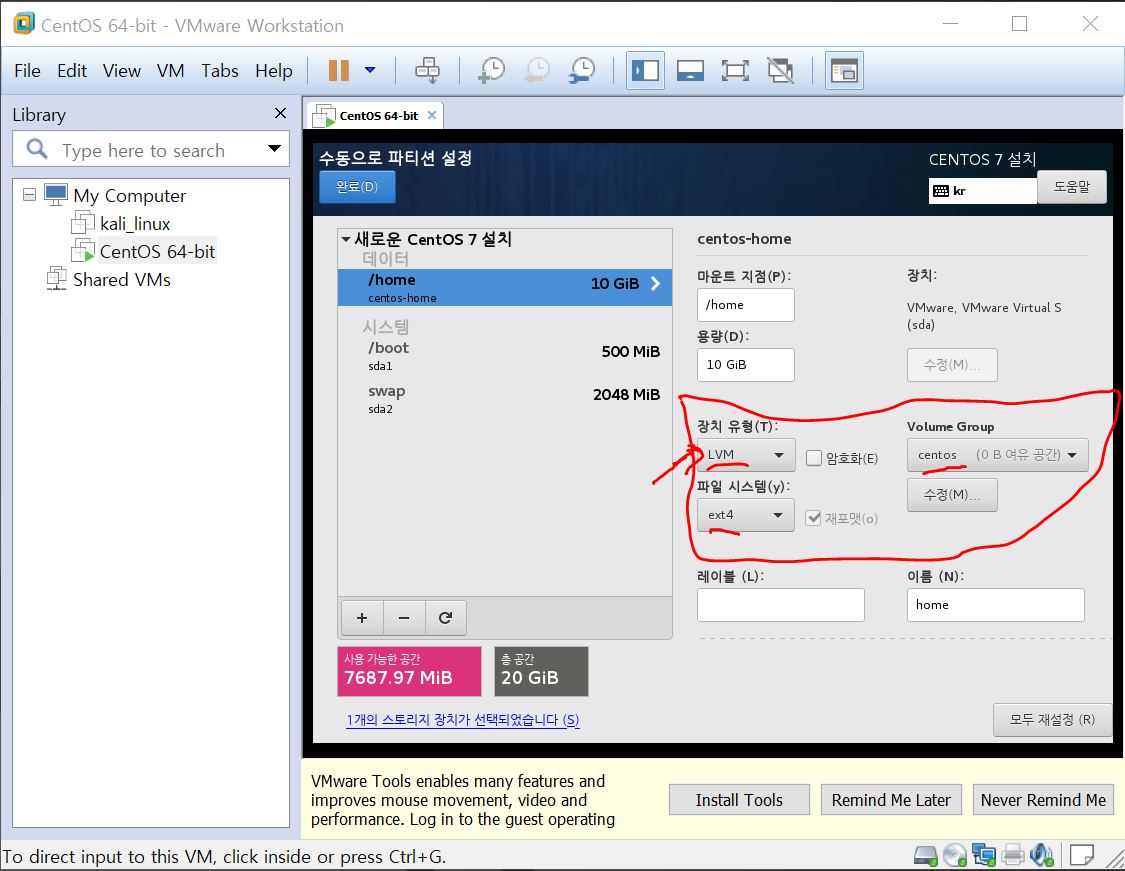Open the Help menu
This screenshot has width=1125, height=871.
[x=273, y=70]
